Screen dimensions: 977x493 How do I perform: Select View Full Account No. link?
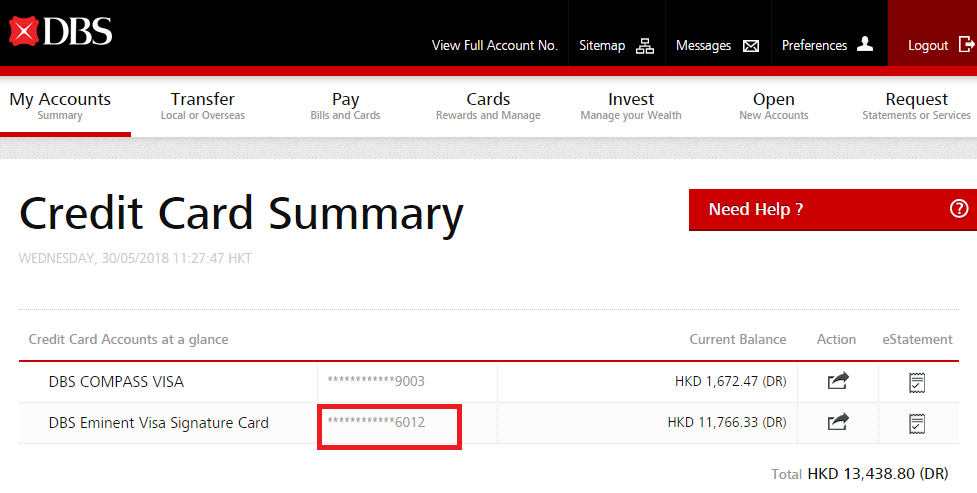pyautogui.click(x=494, y=46)
